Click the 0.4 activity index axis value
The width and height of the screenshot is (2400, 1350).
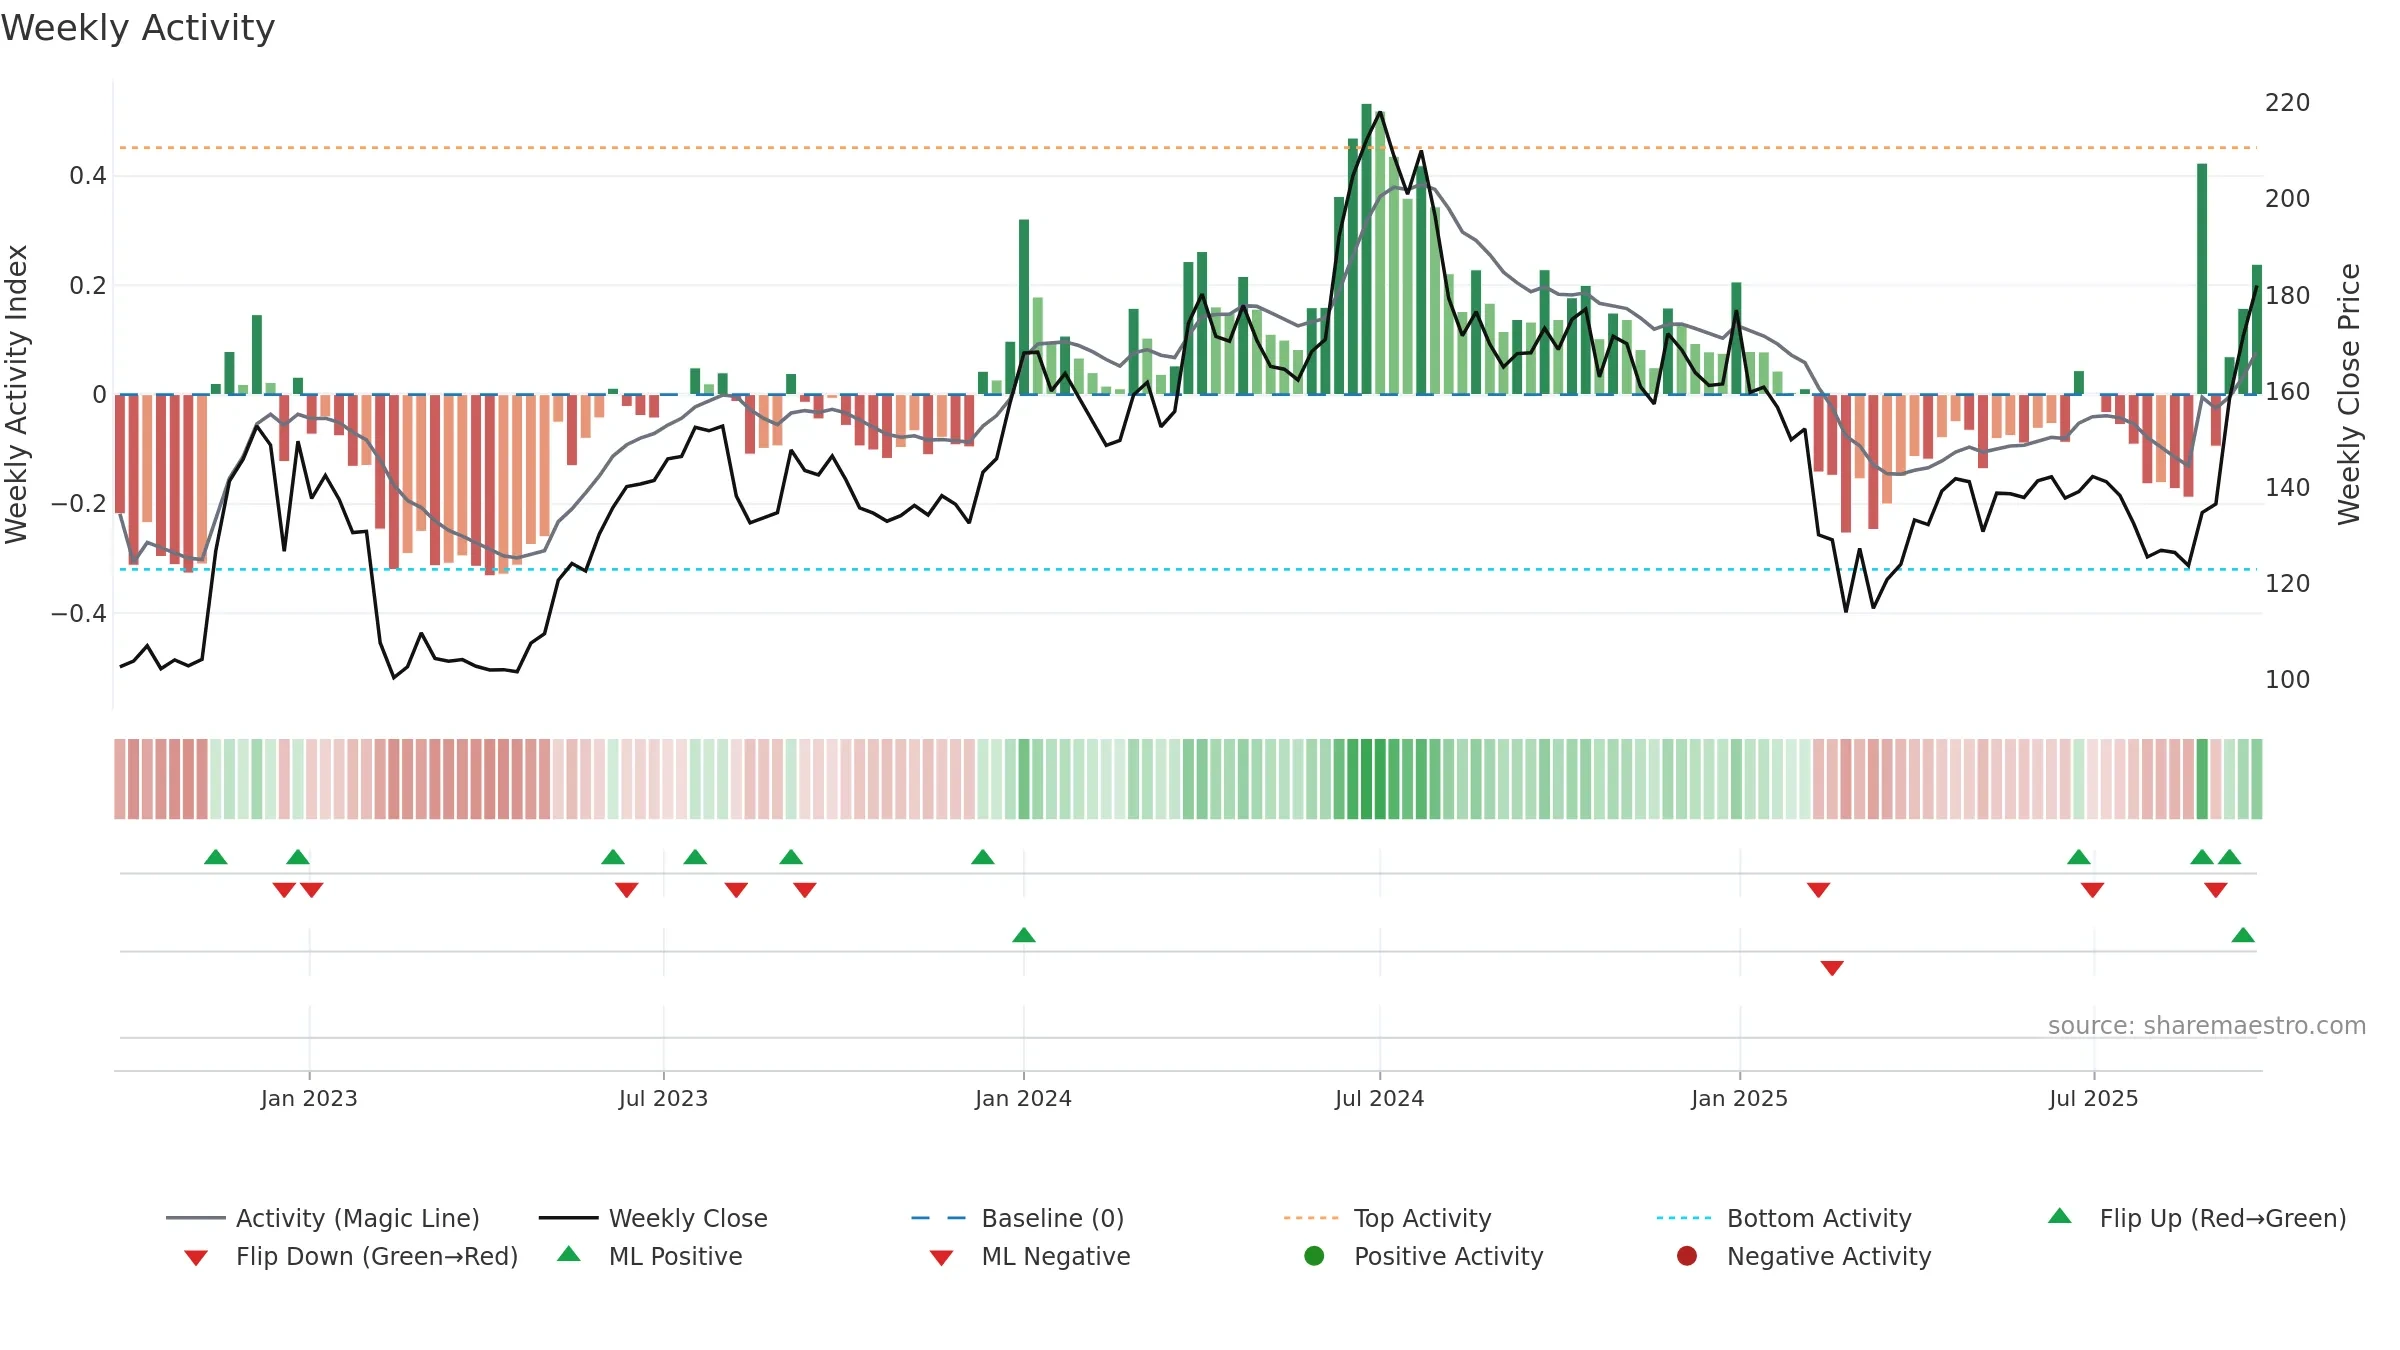coord(88,176)
